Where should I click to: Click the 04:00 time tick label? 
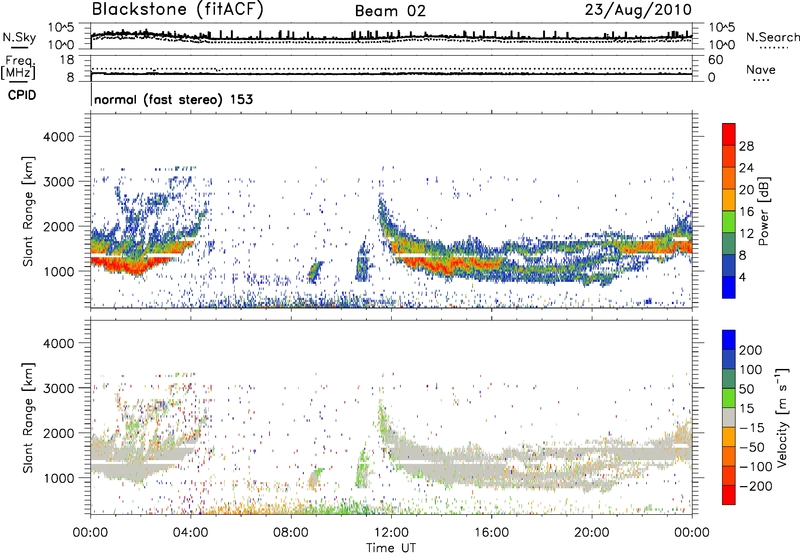click(190, 533)
